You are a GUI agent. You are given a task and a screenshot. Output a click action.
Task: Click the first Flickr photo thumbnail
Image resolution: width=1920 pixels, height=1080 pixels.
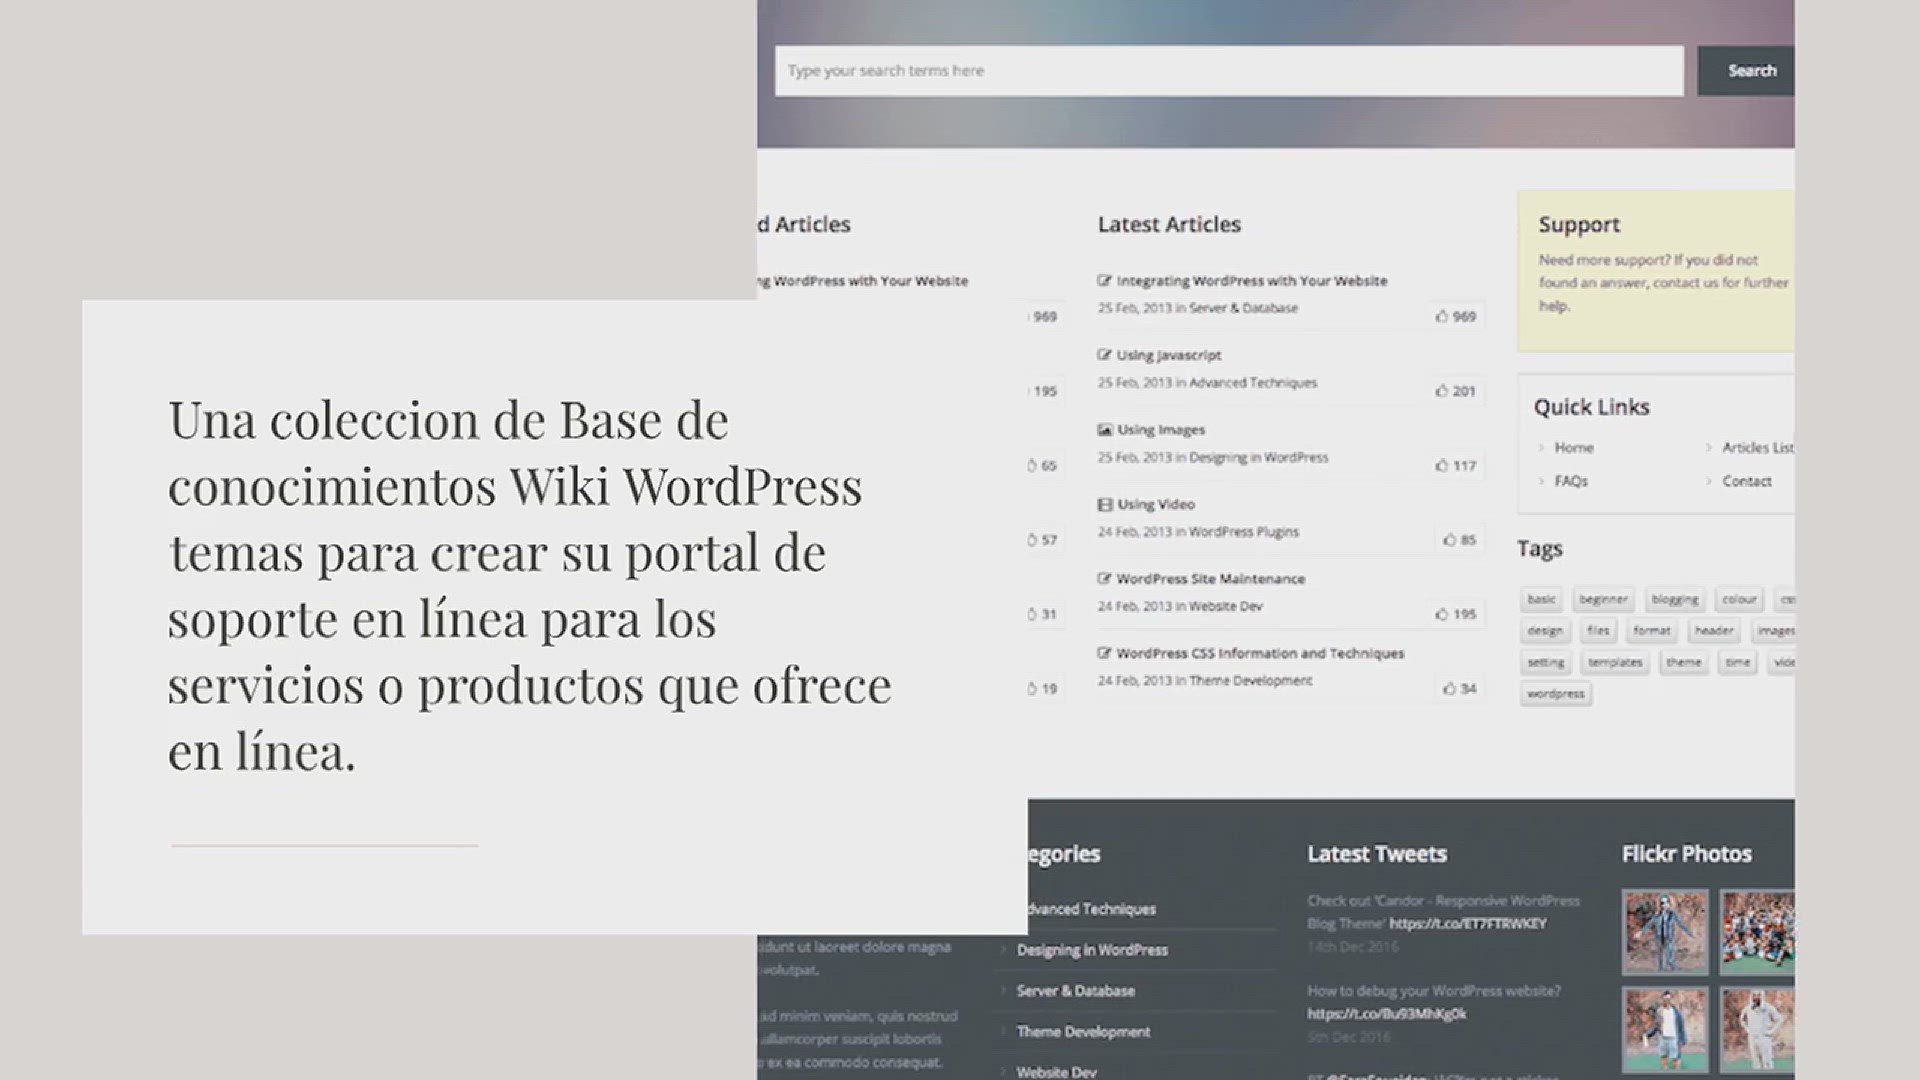[x=1665, y=931]
